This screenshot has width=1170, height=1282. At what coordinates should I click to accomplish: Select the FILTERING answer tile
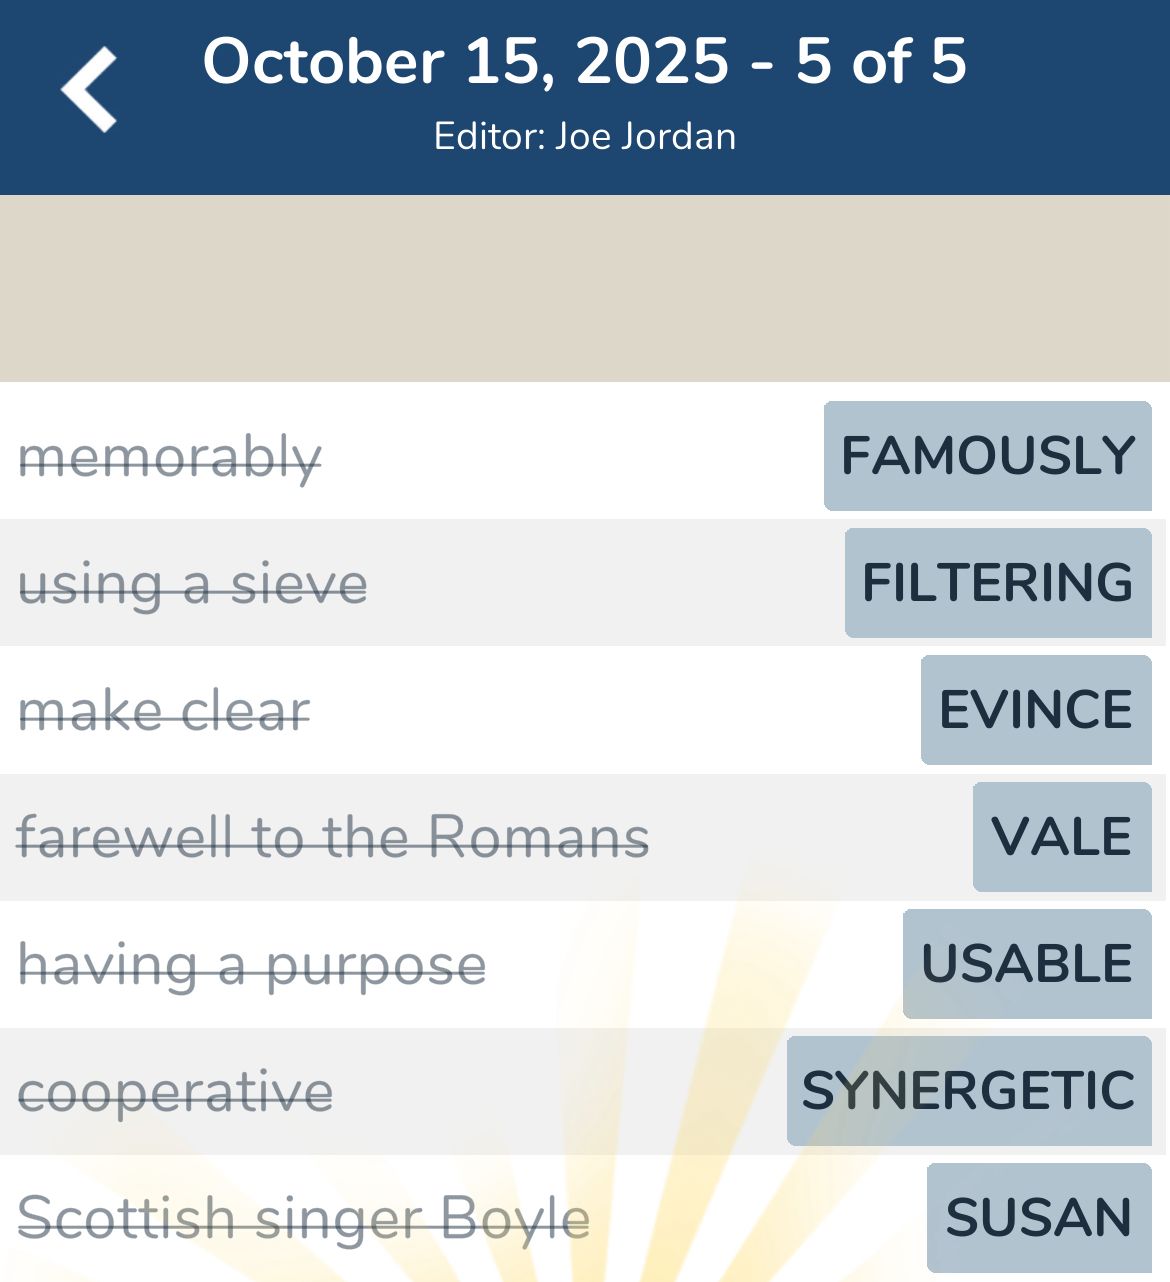click(x=997, y=583)
